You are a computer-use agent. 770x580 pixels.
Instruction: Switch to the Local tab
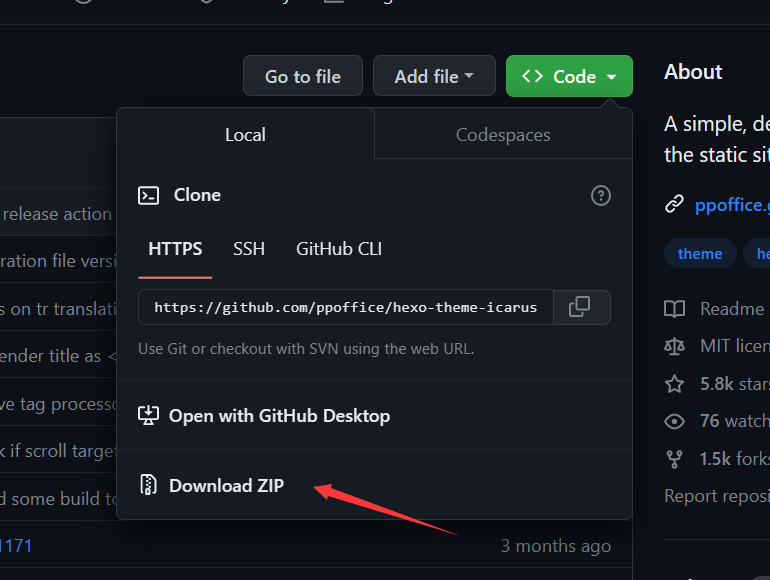246,134
